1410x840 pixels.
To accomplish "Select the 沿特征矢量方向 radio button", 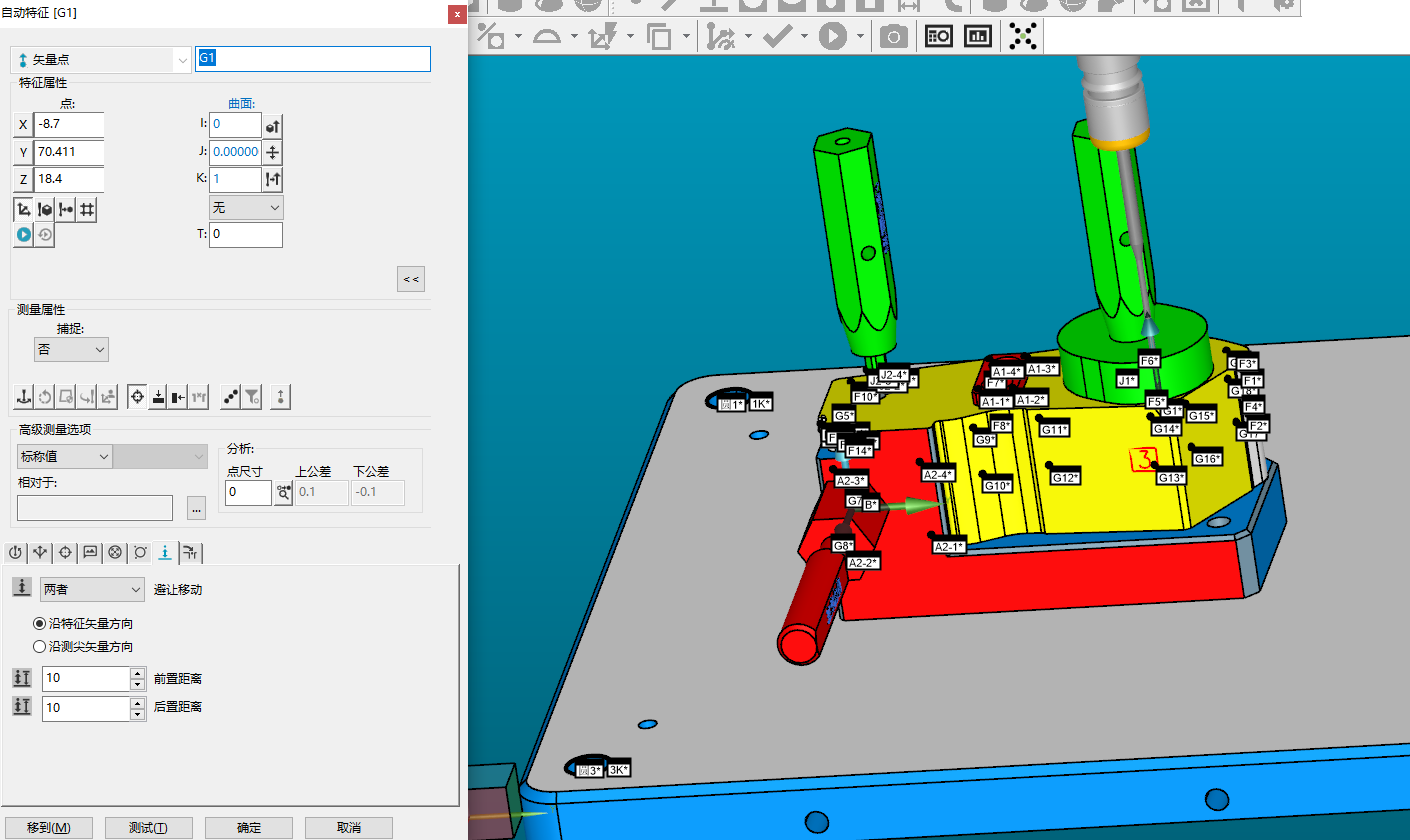I will (40, 623).
